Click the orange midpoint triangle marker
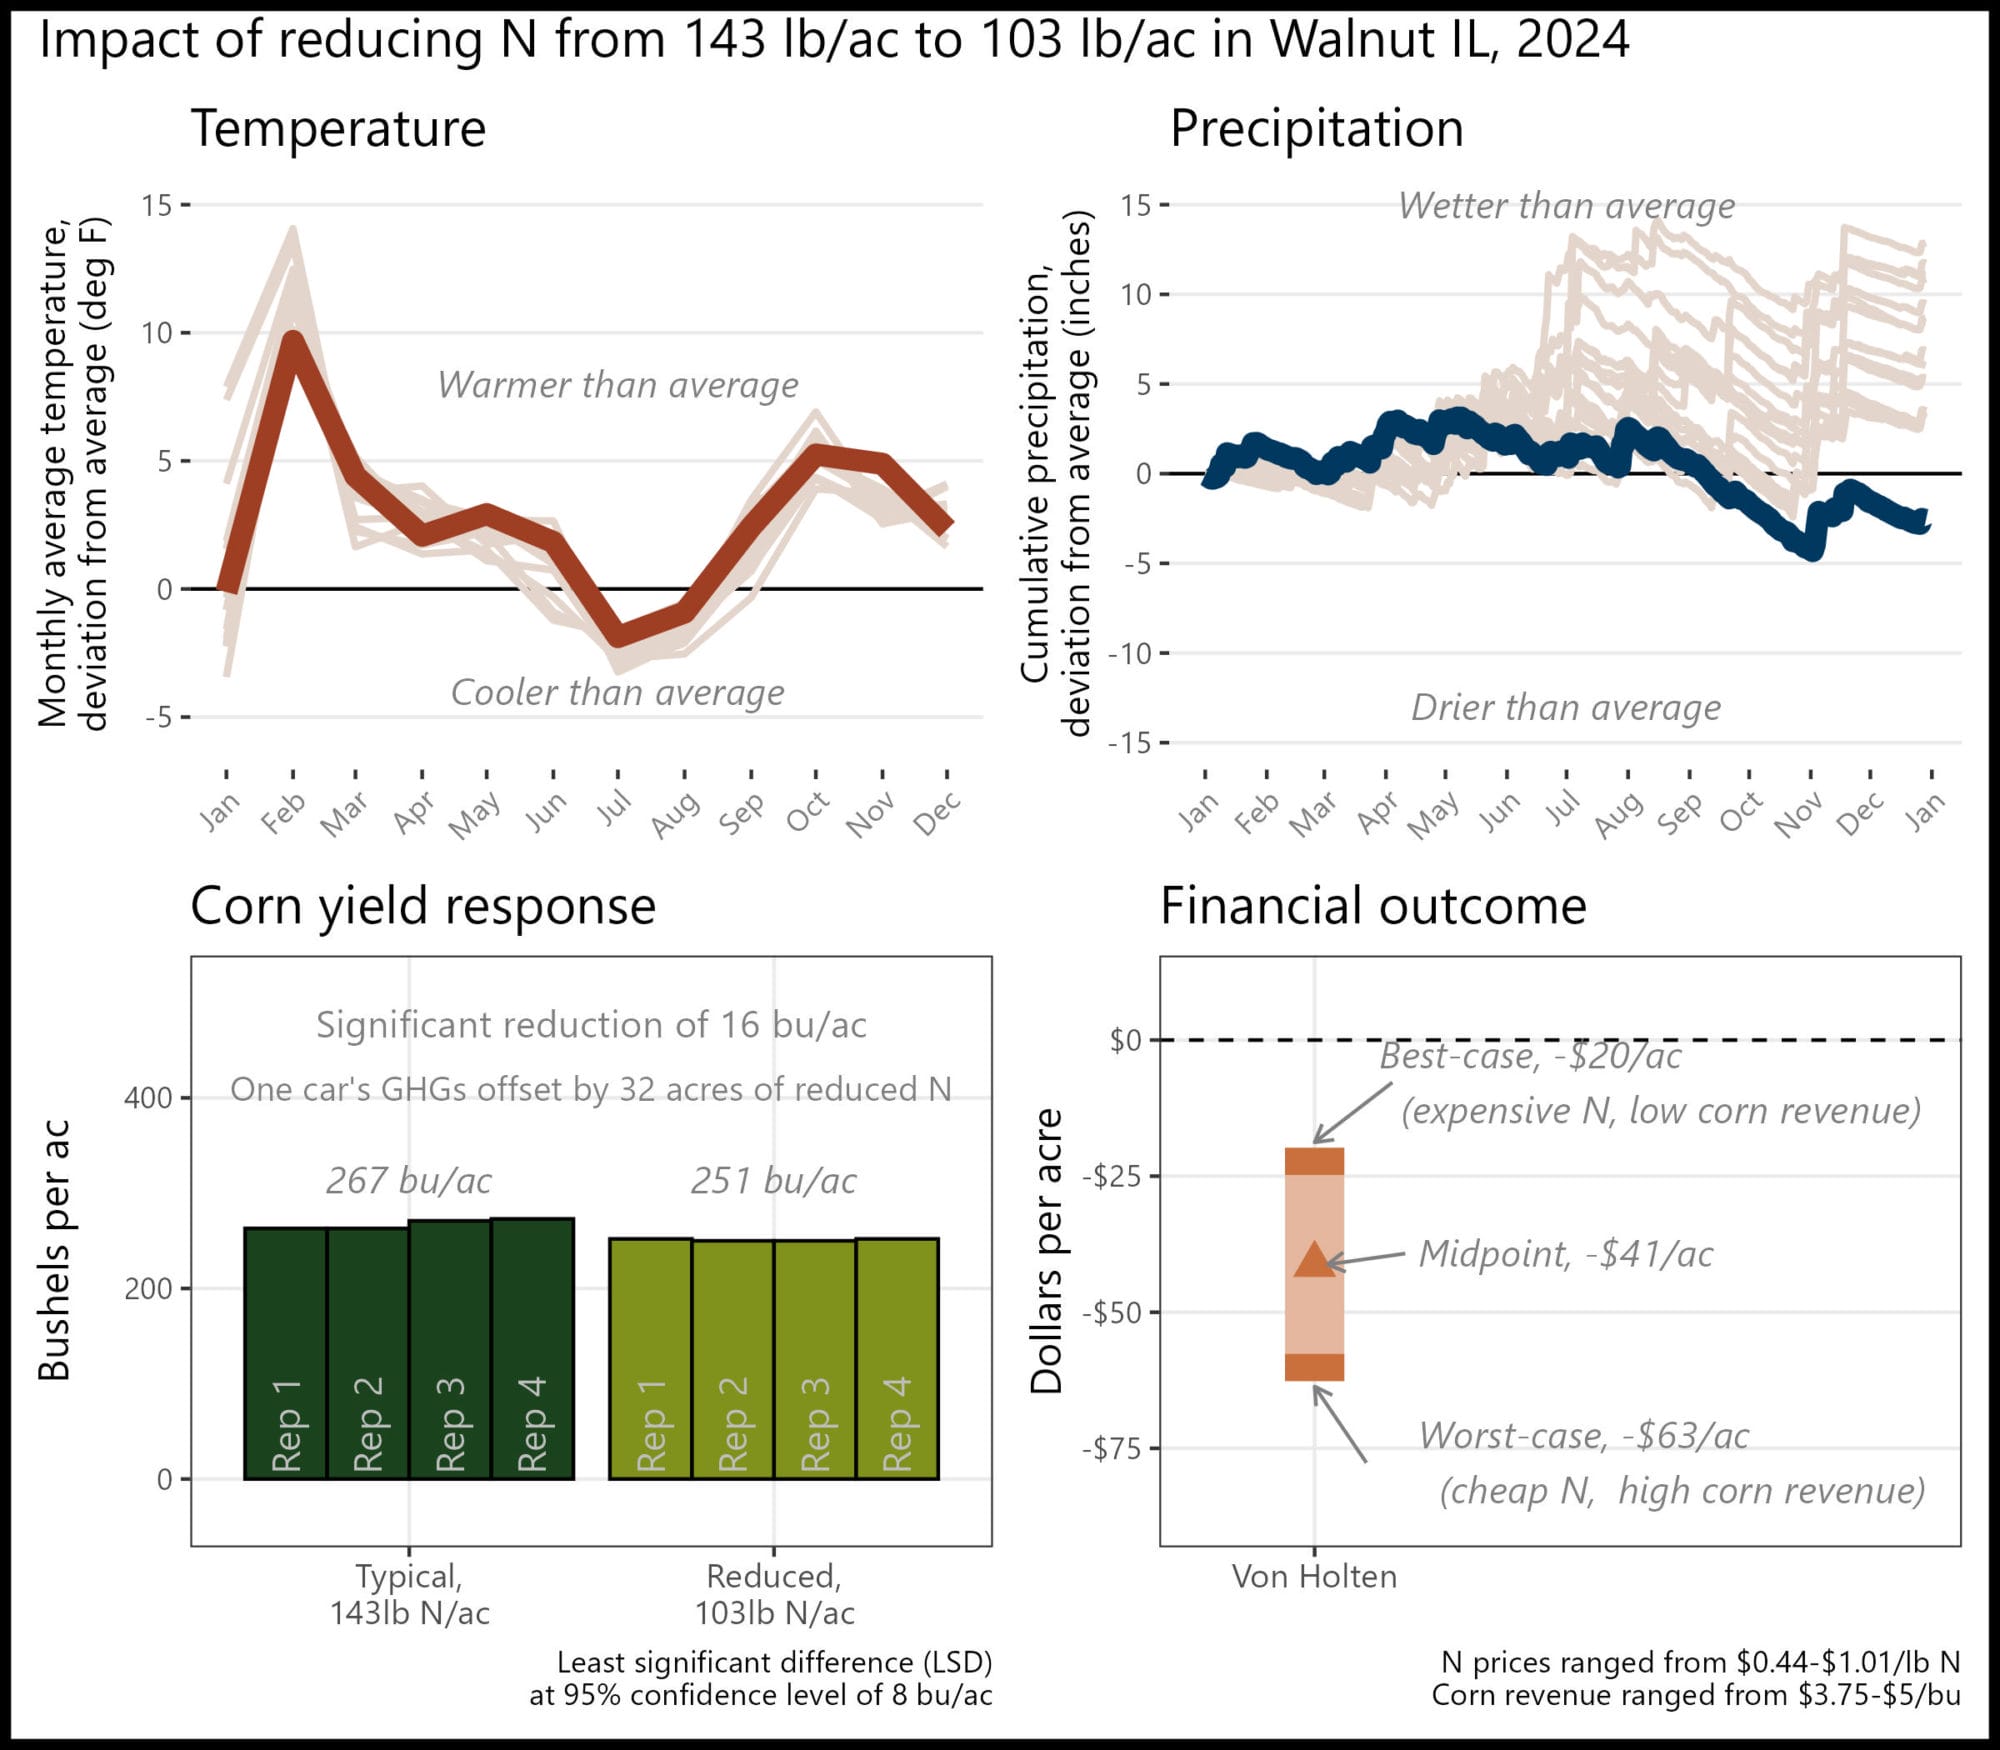This screenshot has height=1750, width=2000. (x=1314, y=1259)
